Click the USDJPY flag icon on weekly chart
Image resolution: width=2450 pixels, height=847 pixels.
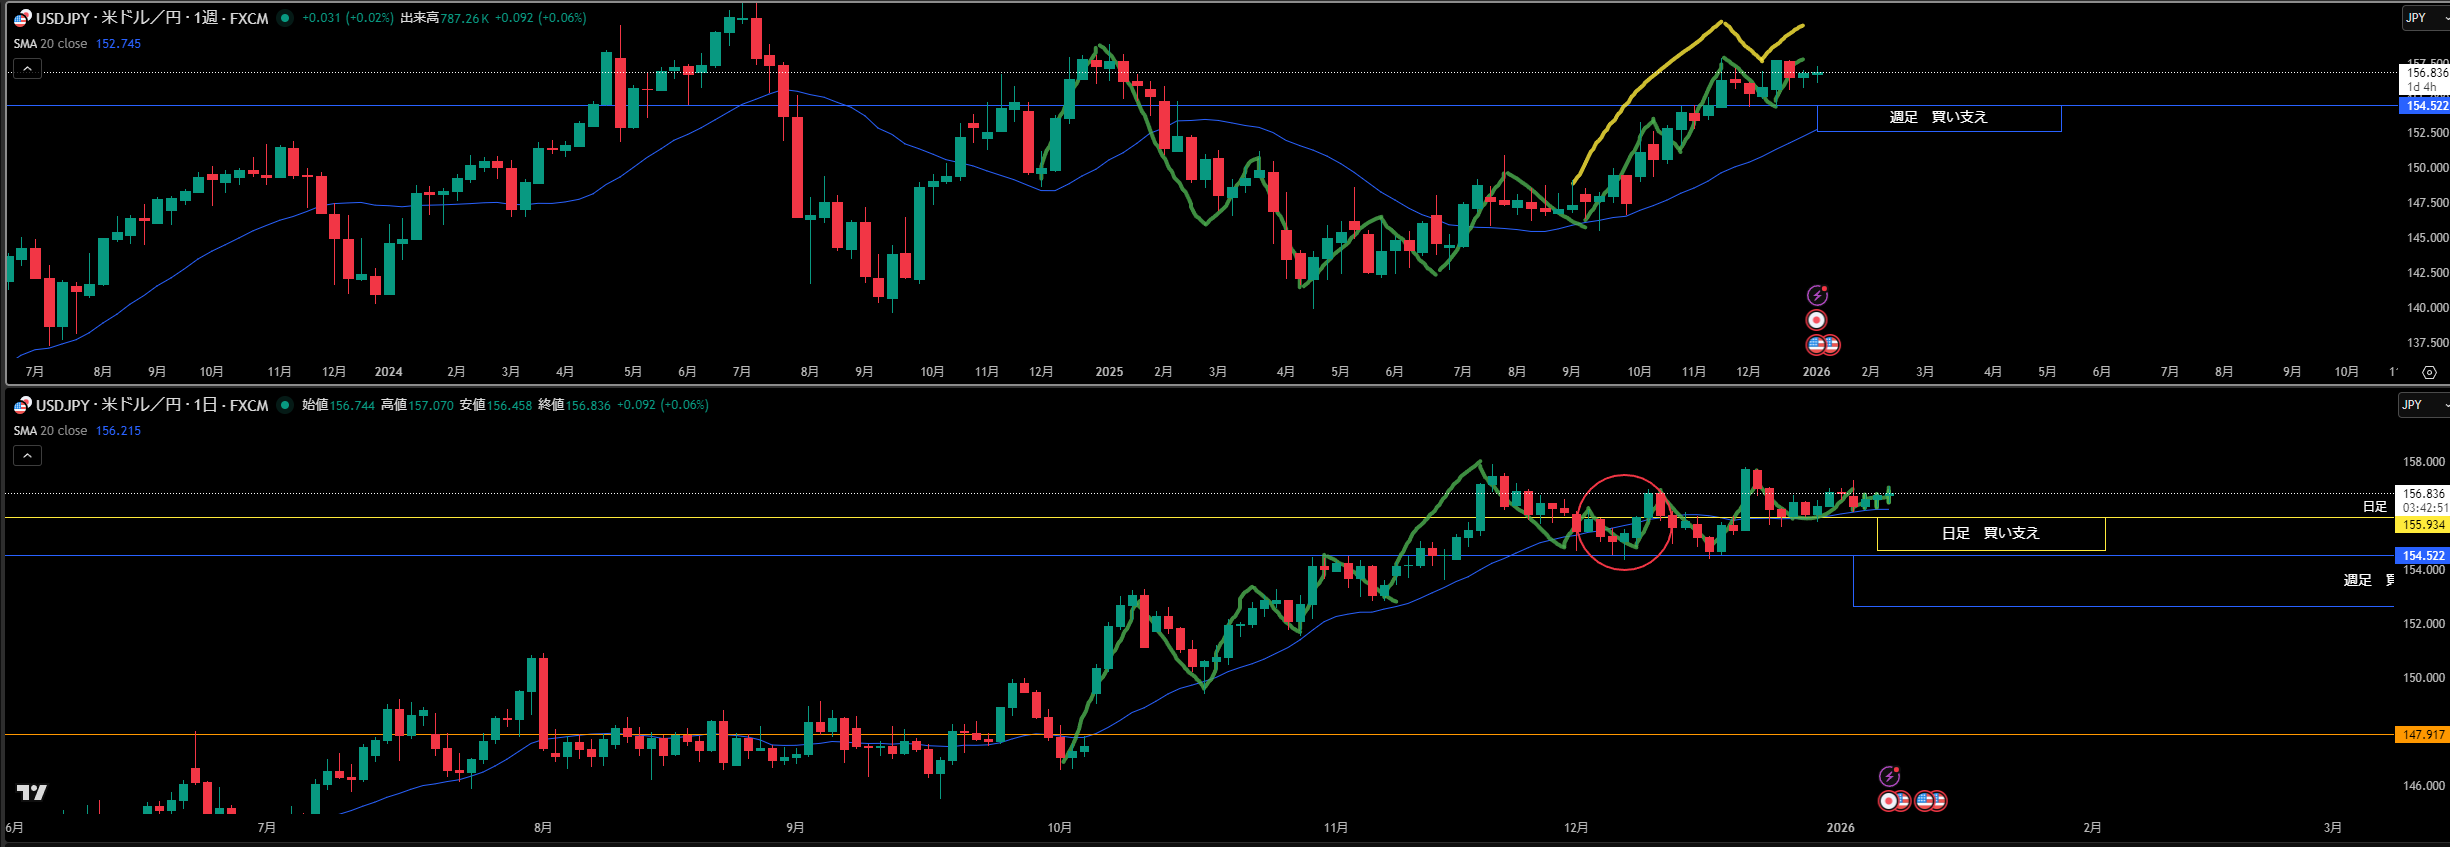coord(22,18)
